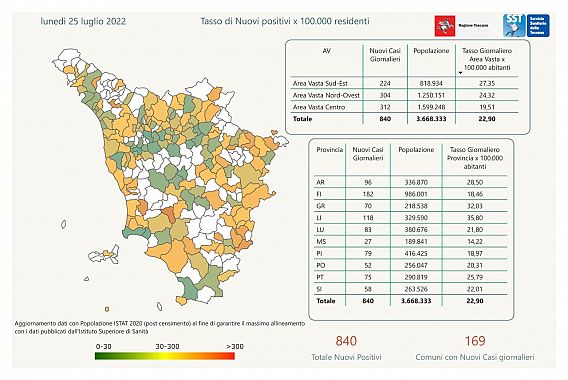Select the 'MS' province row

411,242
